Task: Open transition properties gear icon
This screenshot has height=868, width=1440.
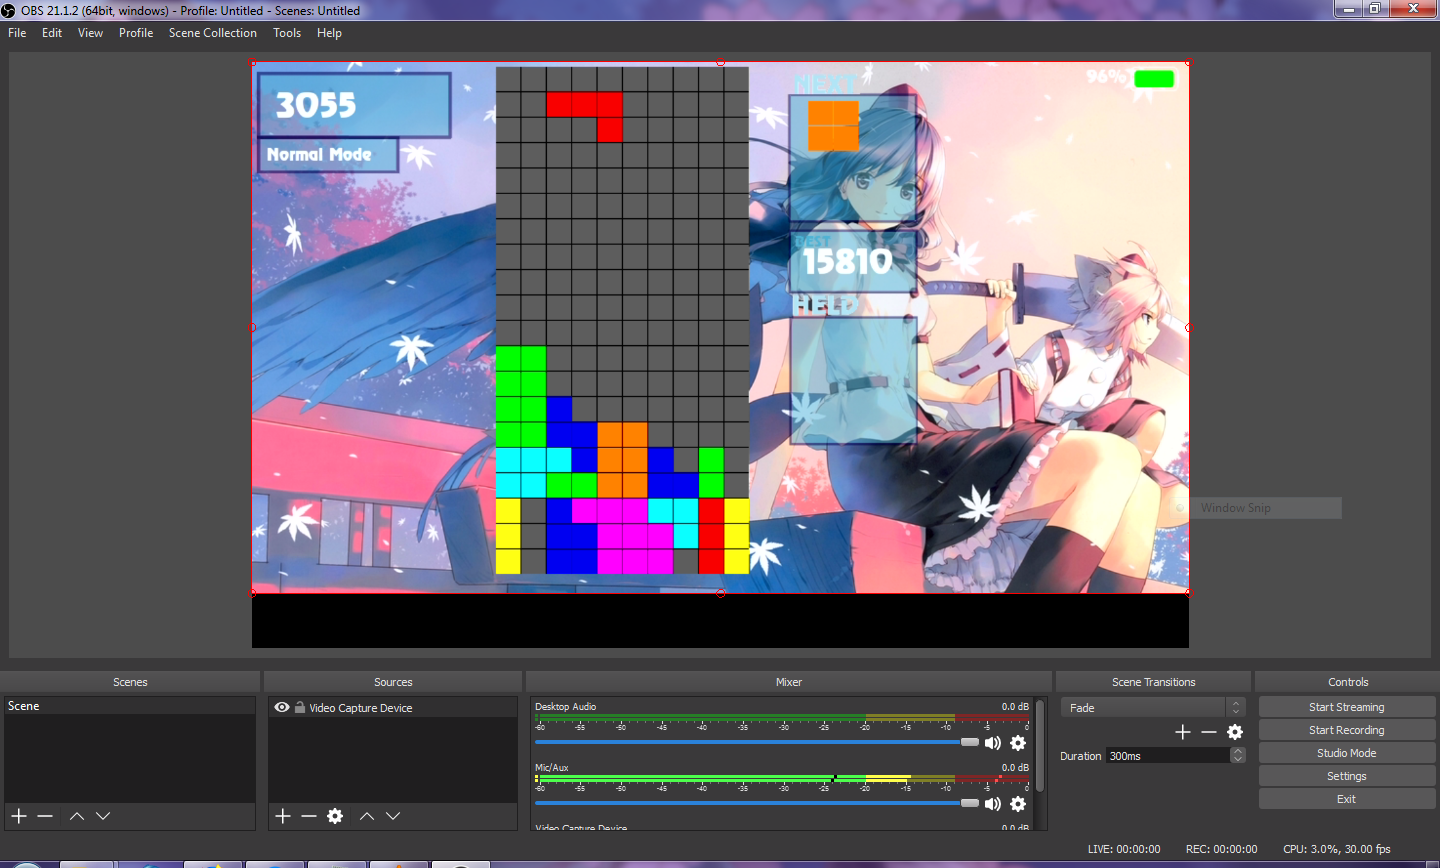Action: [1235, 732]
